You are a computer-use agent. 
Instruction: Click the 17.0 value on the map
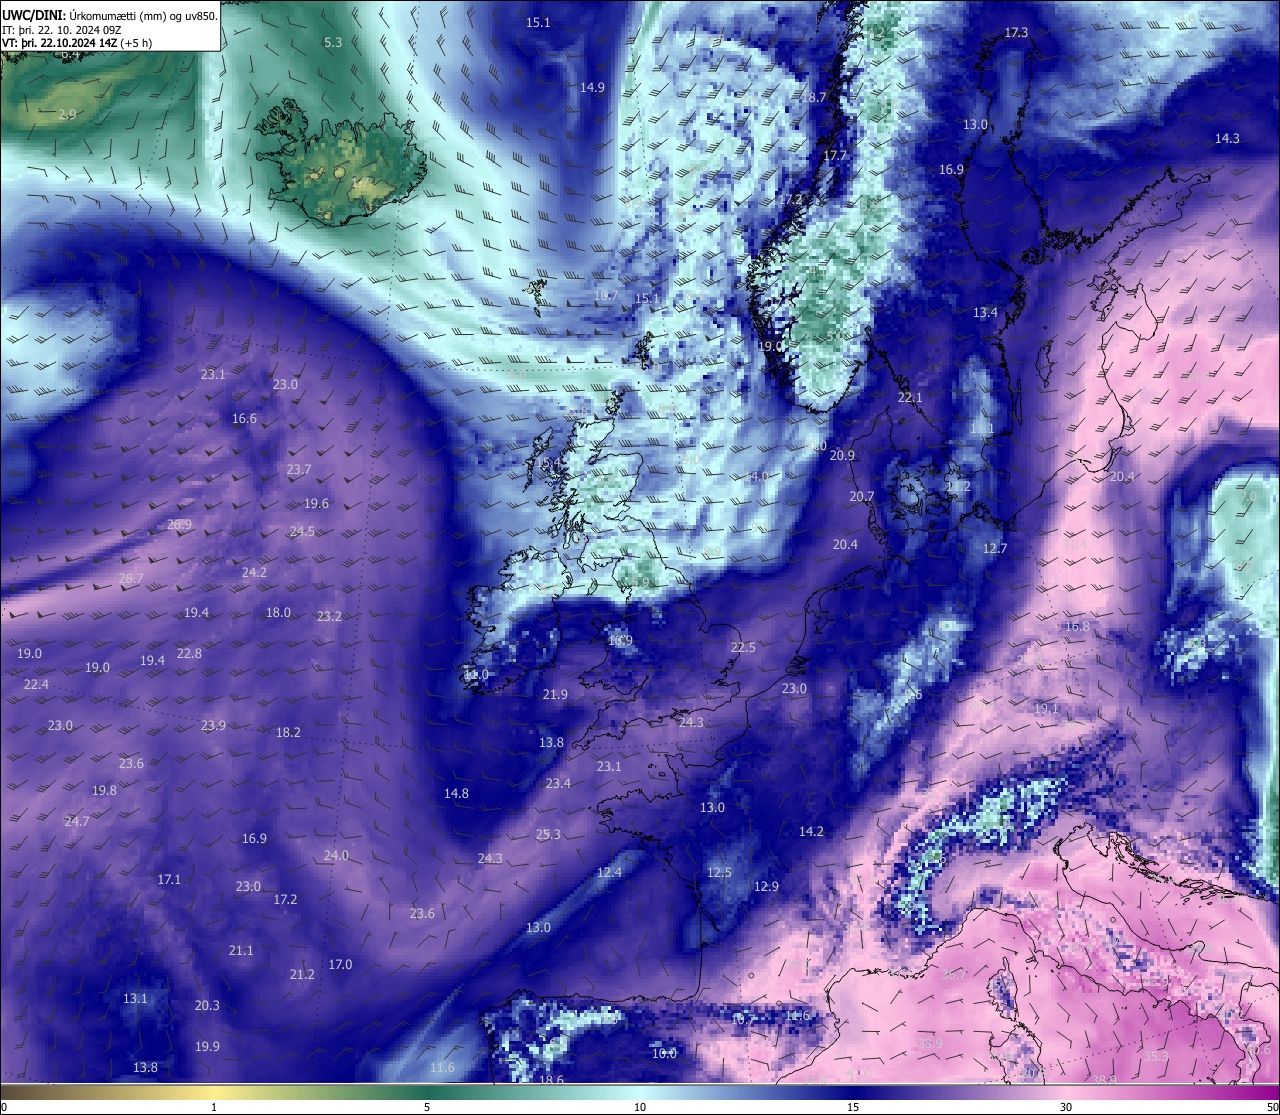(x=340, y=965)
